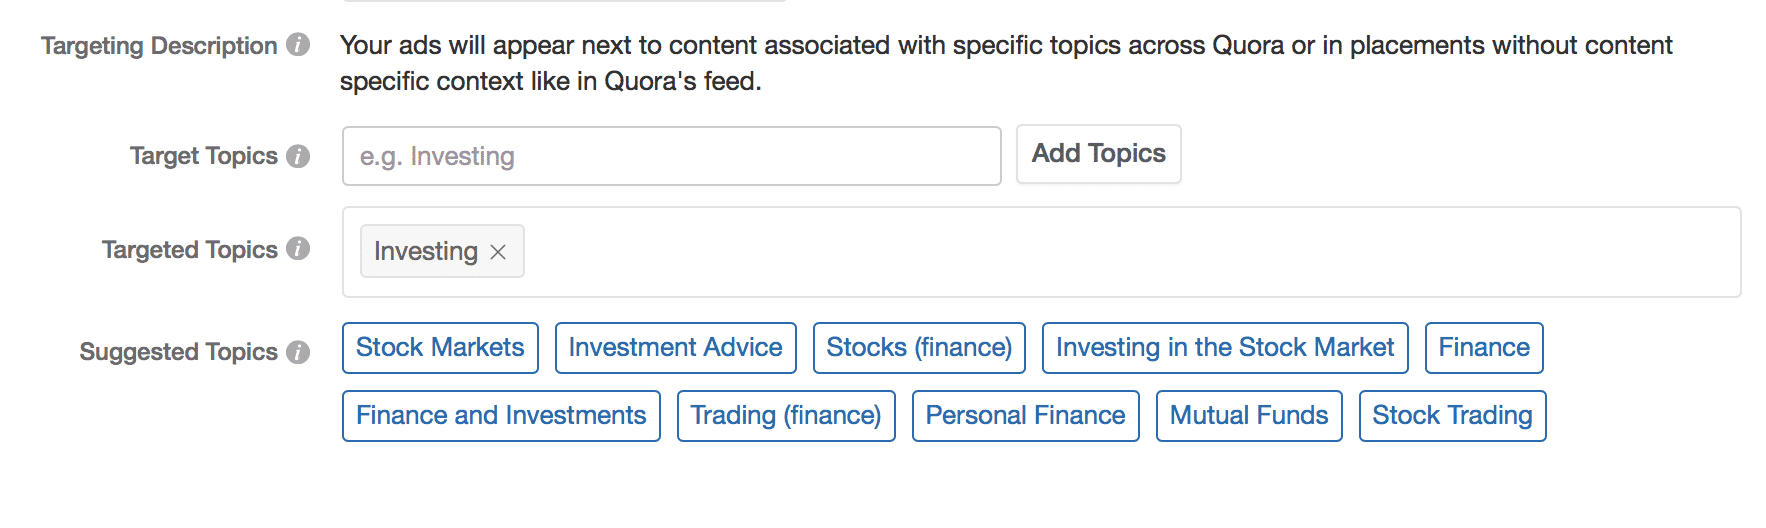
Task: Click the Targeted Topics info icon
Action: (x=298, y=249)
